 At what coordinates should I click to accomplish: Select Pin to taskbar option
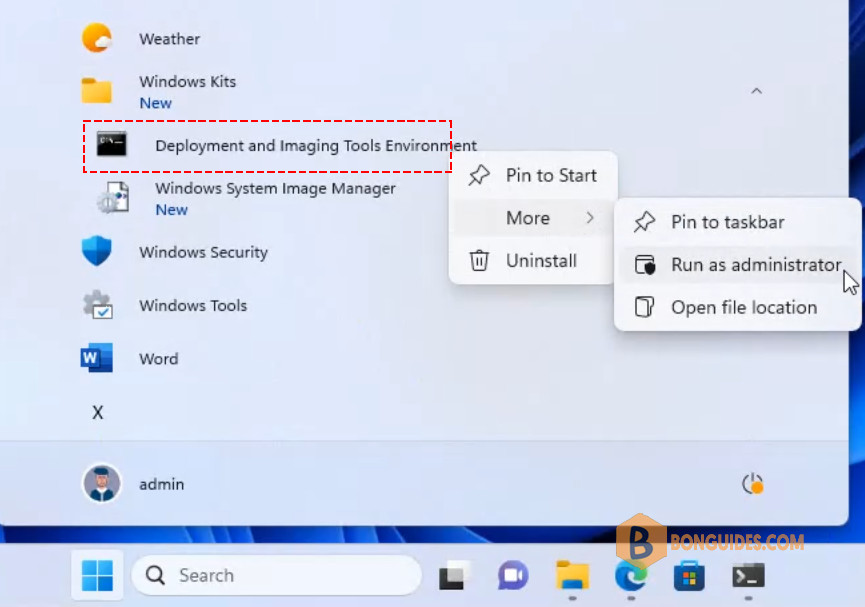tap(738, 222)
